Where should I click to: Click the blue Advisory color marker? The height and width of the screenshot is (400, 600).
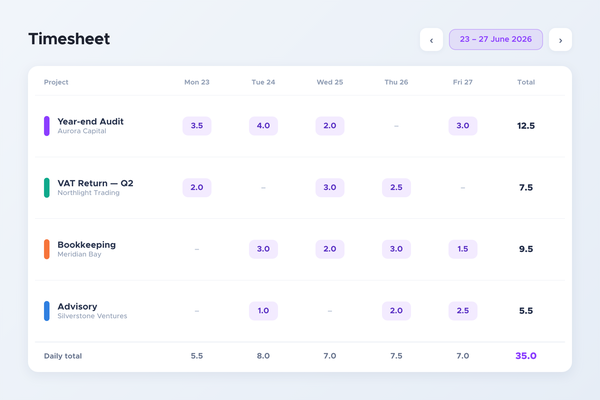click(47, 311)
